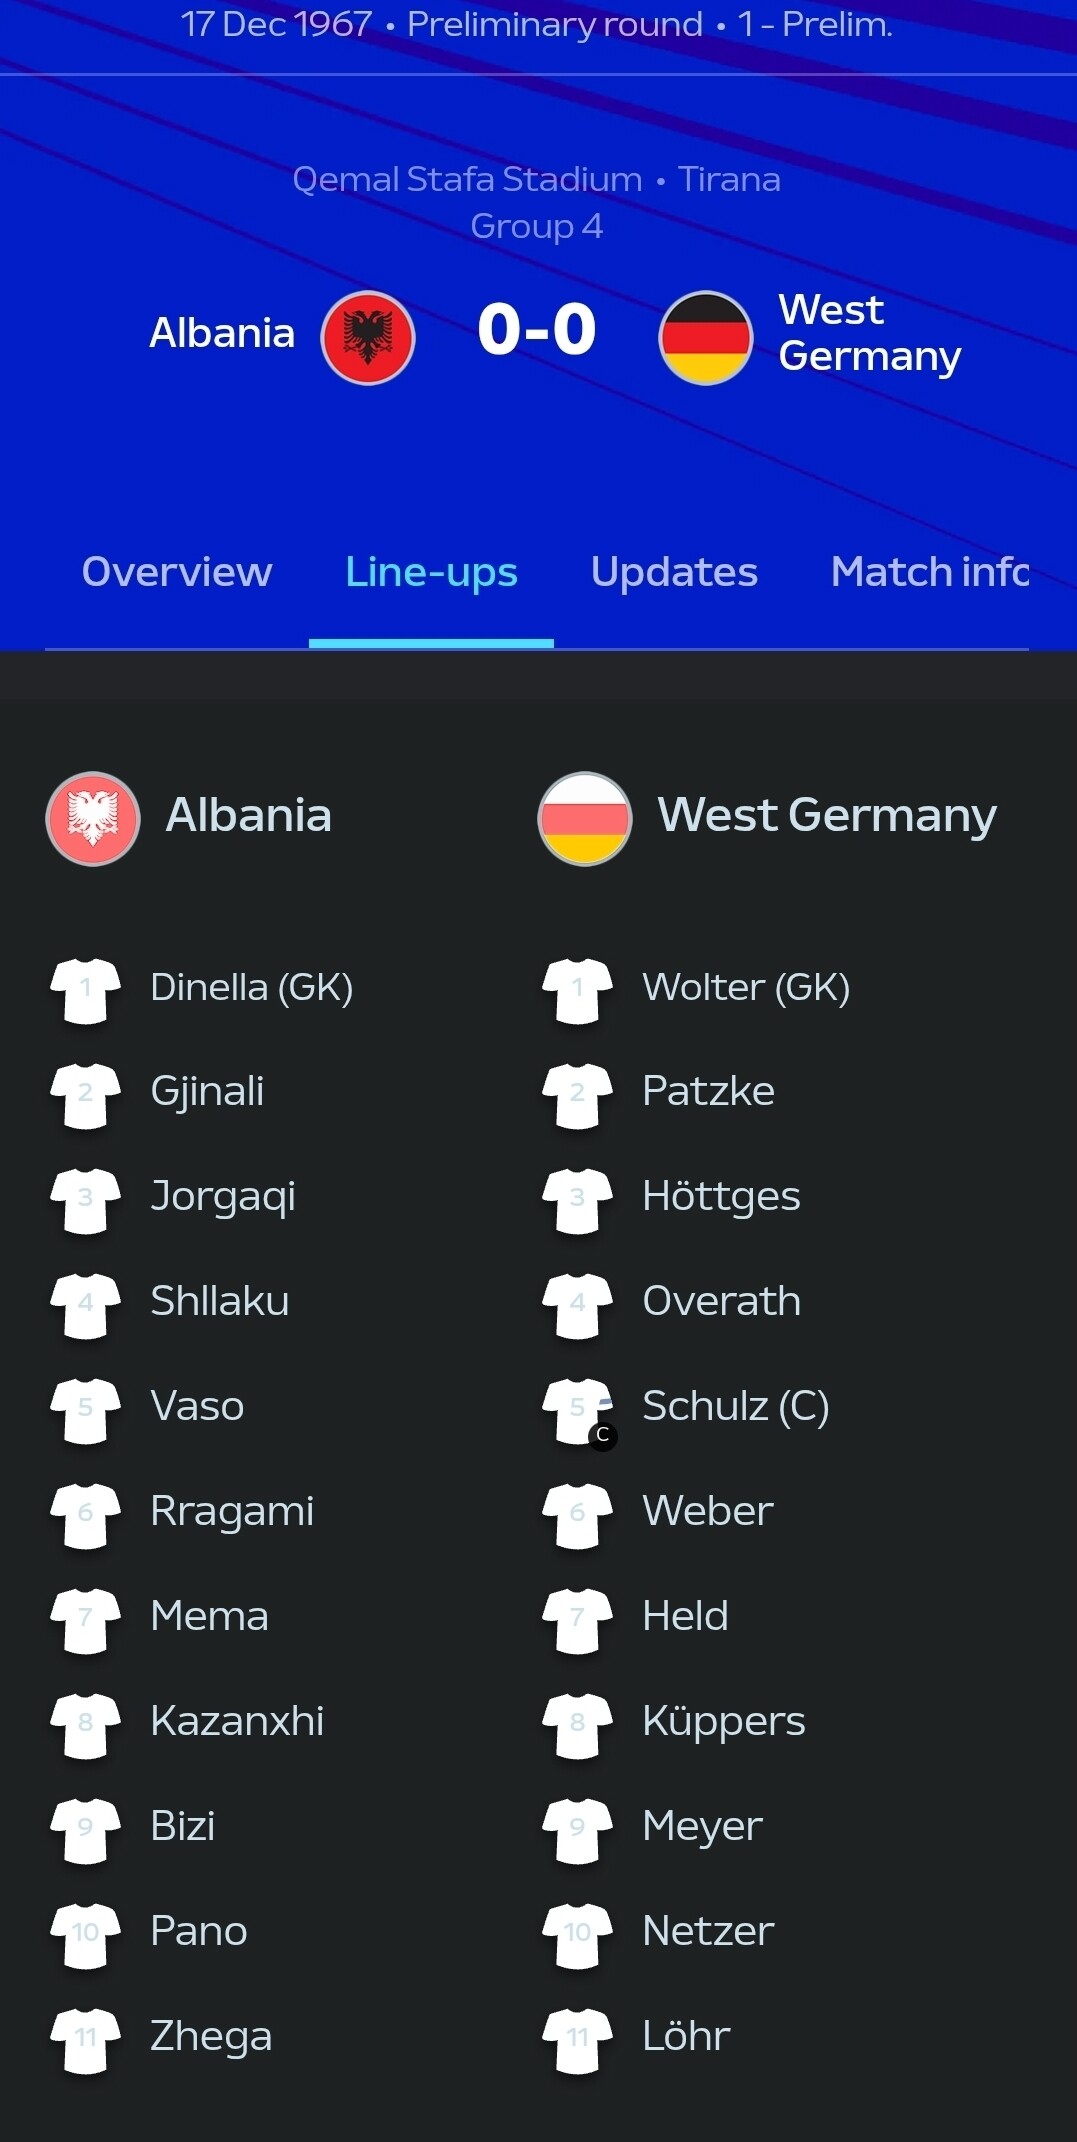The width and height of the screenshot is (1077, 2142).
Task: Select the Line-ups tab
Action: coord(431,572)
